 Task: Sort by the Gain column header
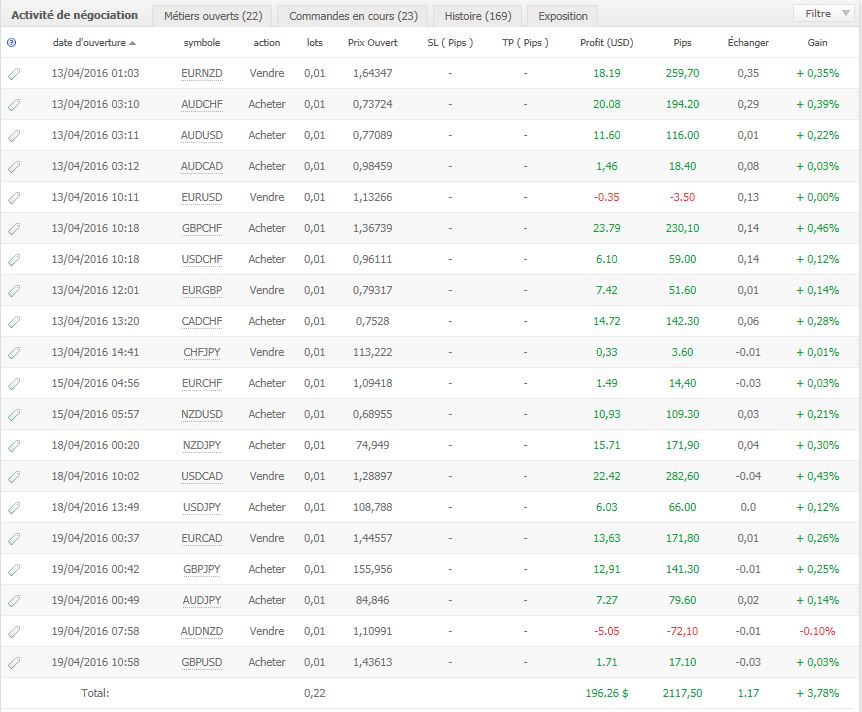[x=817, y=42]
